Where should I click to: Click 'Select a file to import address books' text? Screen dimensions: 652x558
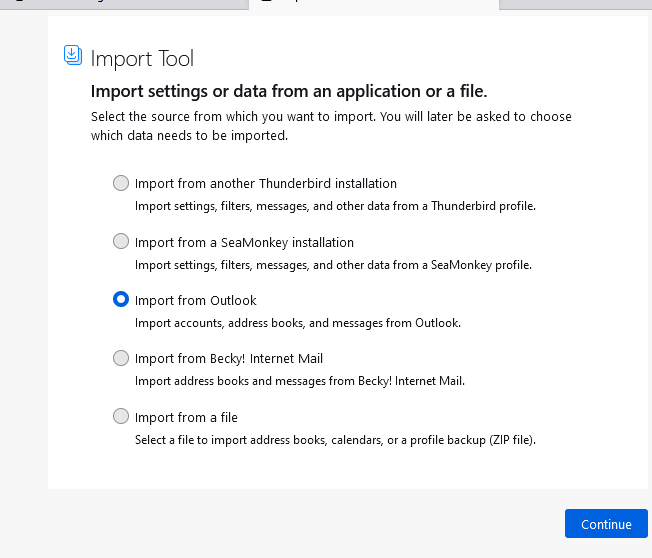pyautogui.click(x=335, y=440)
